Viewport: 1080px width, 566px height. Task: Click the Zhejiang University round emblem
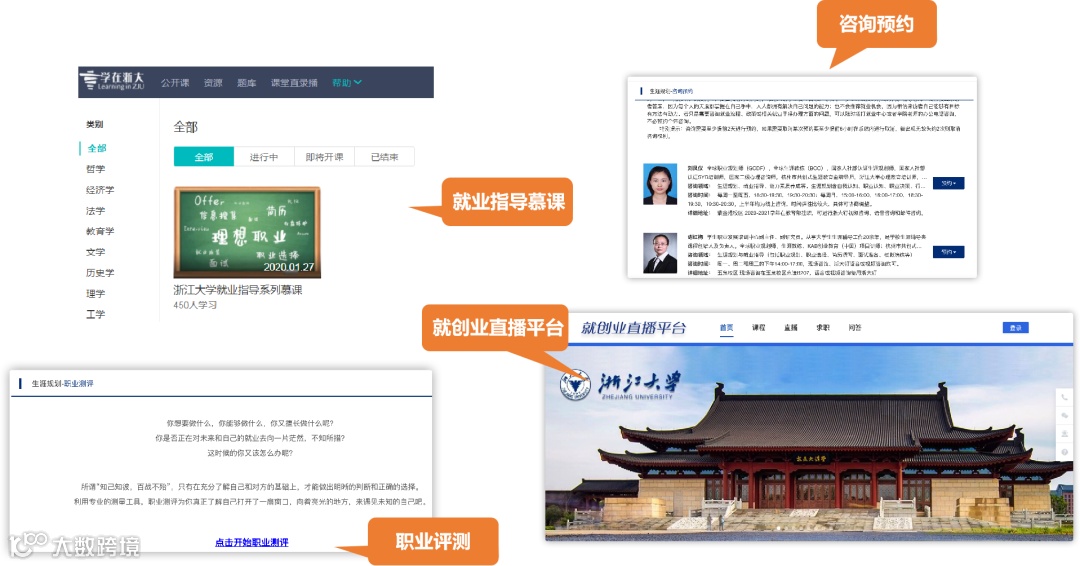click(x=575, y=386)
